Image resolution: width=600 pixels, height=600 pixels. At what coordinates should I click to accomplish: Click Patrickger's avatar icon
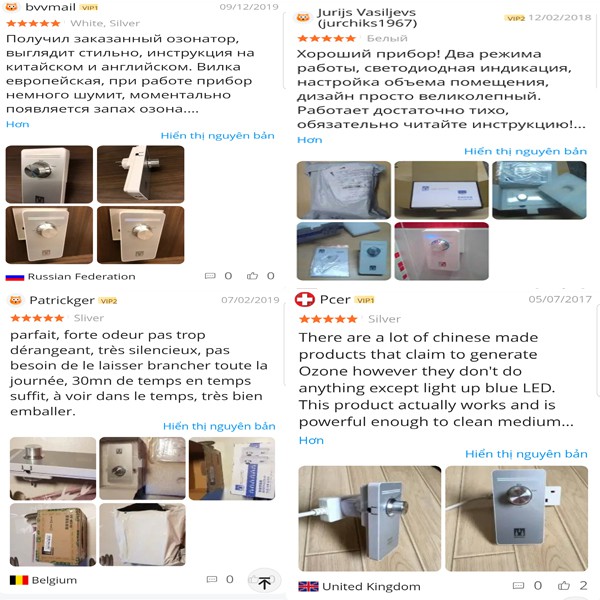(x=16, y=300)
